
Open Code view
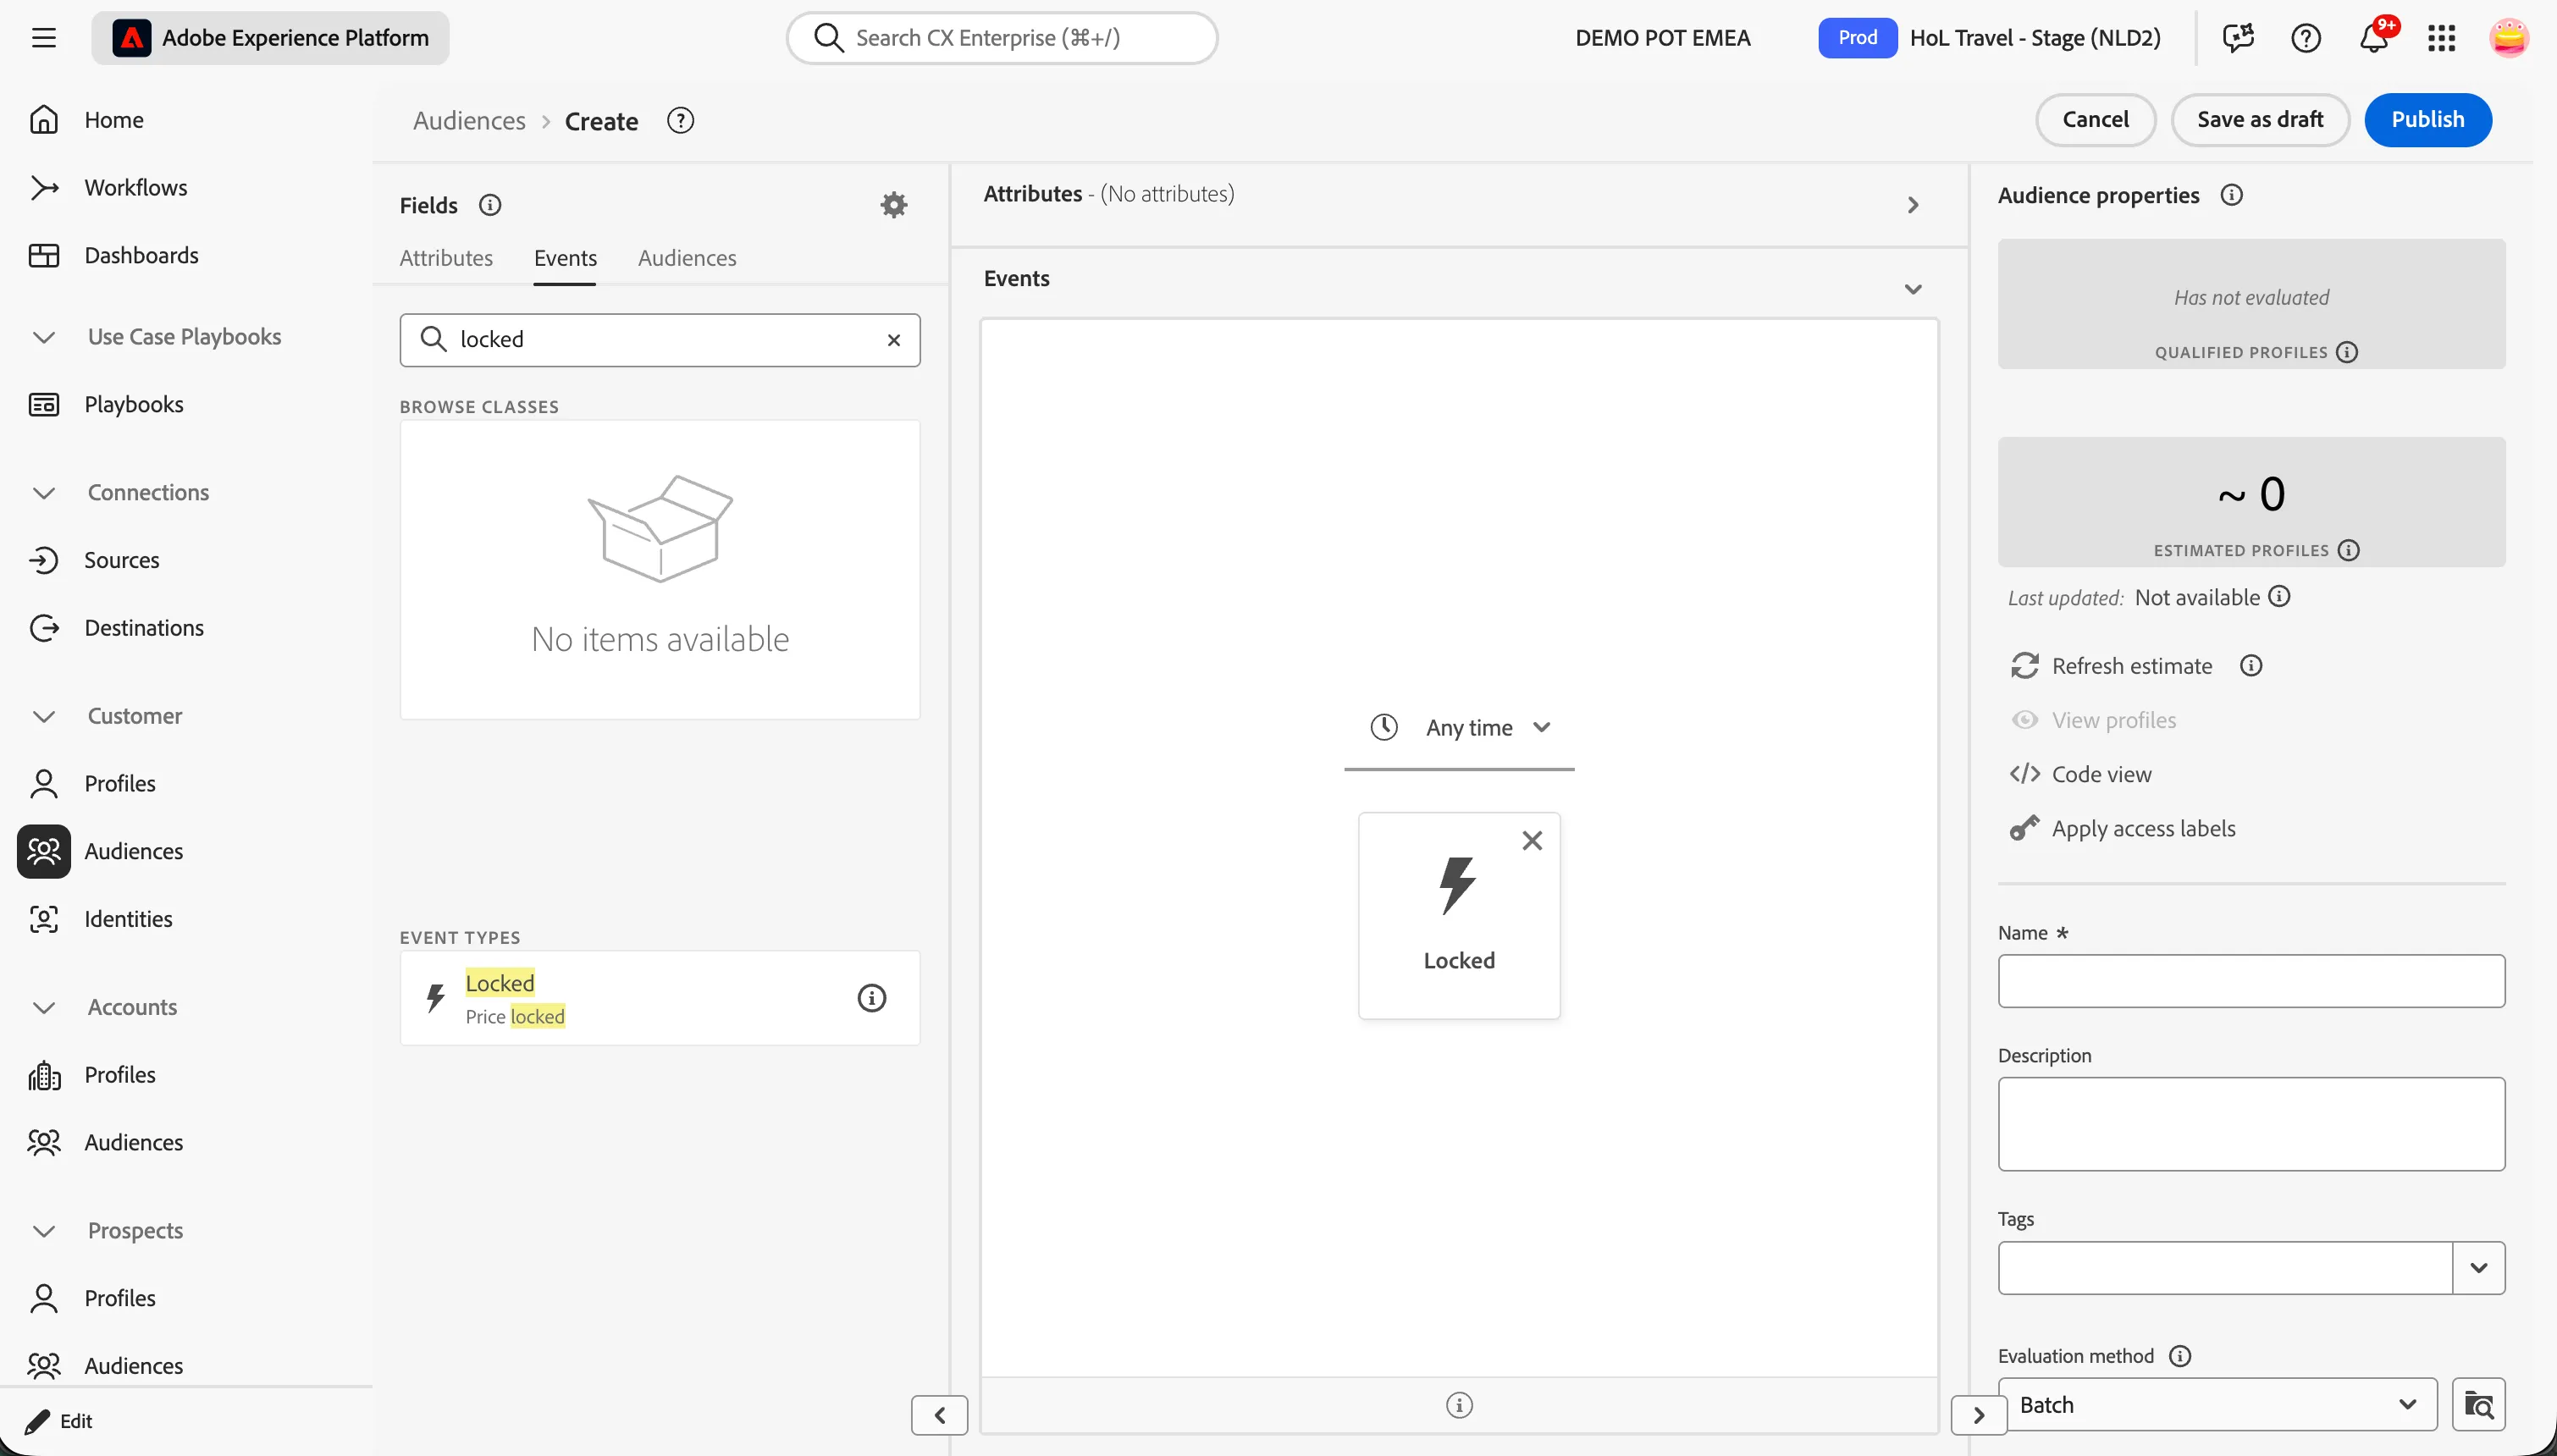[x=2080, y=775]
